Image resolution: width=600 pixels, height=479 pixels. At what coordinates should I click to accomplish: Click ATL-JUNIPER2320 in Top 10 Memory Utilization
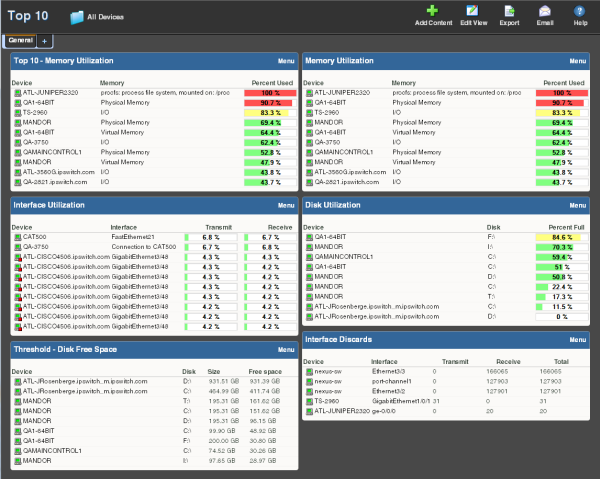point(50,93)
